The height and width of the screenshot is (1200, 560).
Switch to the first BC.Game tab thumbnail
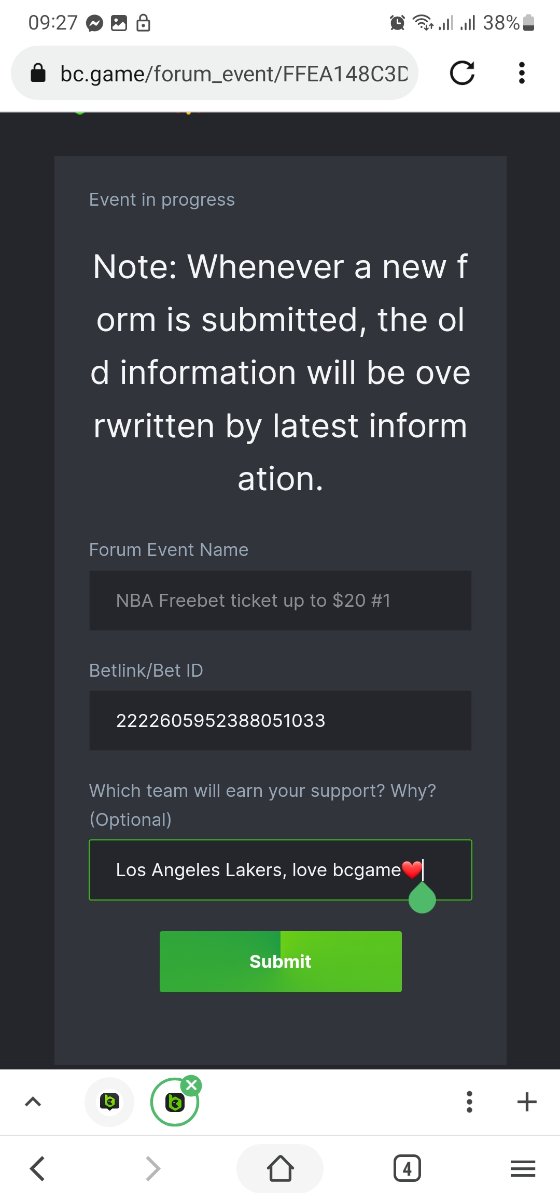tap(110, 1102)
